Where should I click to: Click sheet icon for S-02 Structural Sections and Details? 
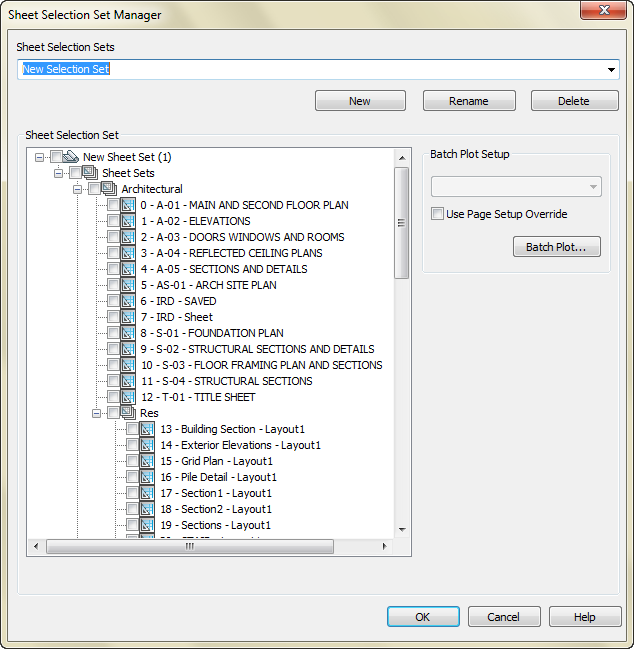pyautogui.click(x=128, y=349)
